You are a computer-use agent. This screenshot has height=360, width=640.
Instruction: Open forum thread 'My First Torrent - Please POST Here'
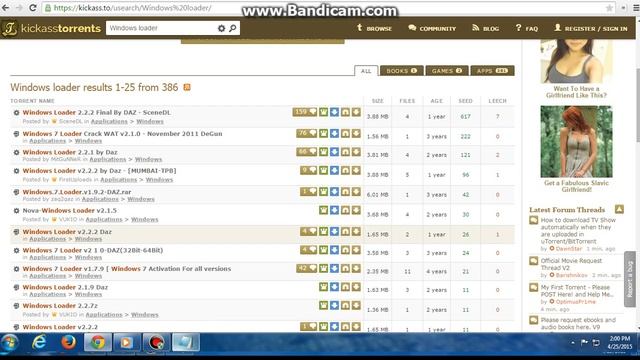coord(577,291)
